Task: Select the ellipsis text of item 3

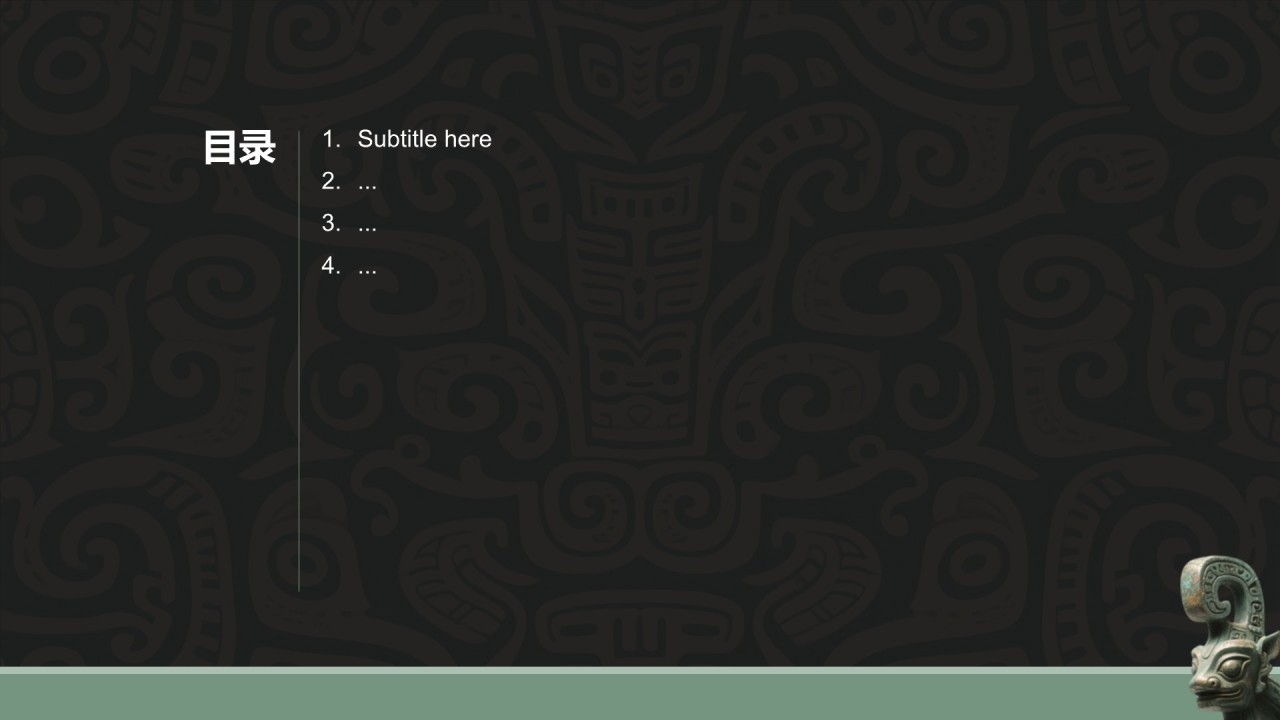Action: point(367,228)
